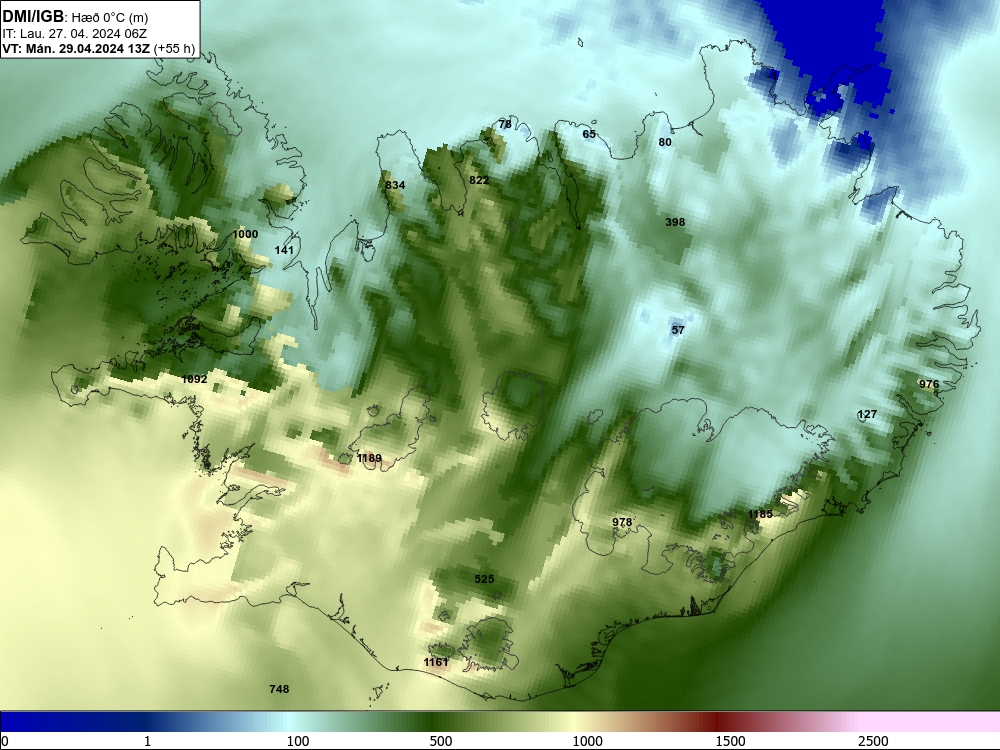Click the map value 1161
Viewport: 1000px width, 750px height.
click(436, 662)
